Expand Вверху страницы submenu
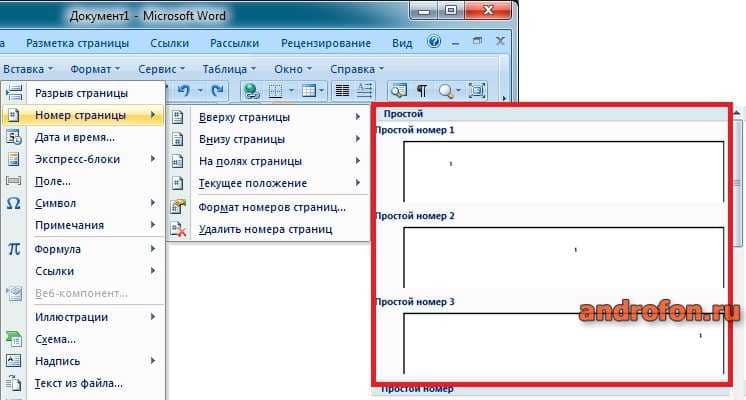This screenshot has width=746, height=400. point(269,117)
